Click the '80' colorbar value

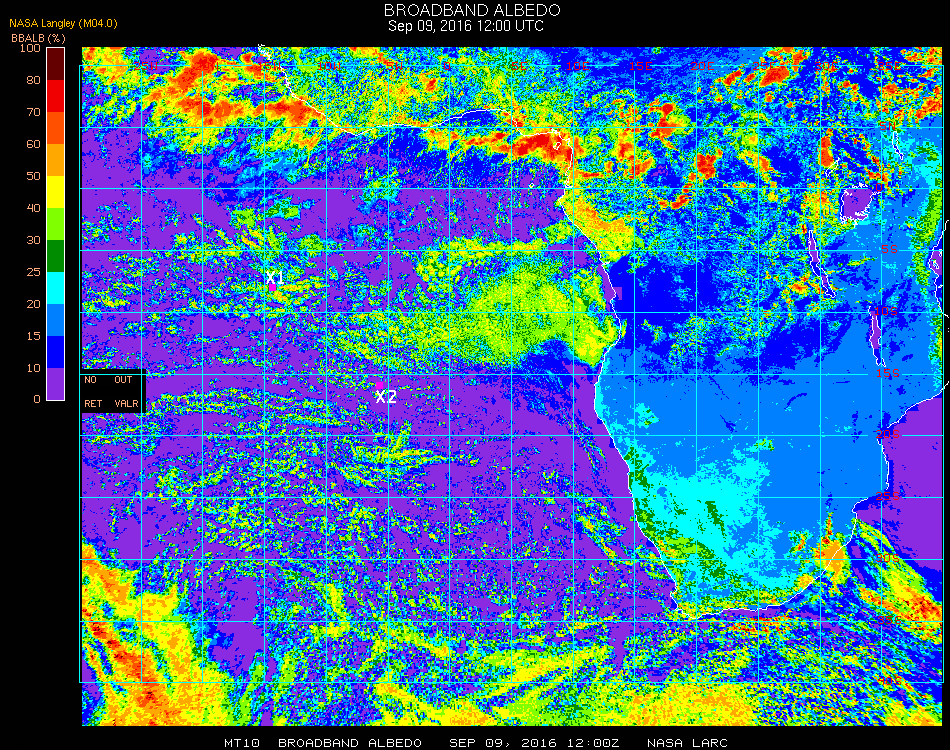tap(33, 80)
